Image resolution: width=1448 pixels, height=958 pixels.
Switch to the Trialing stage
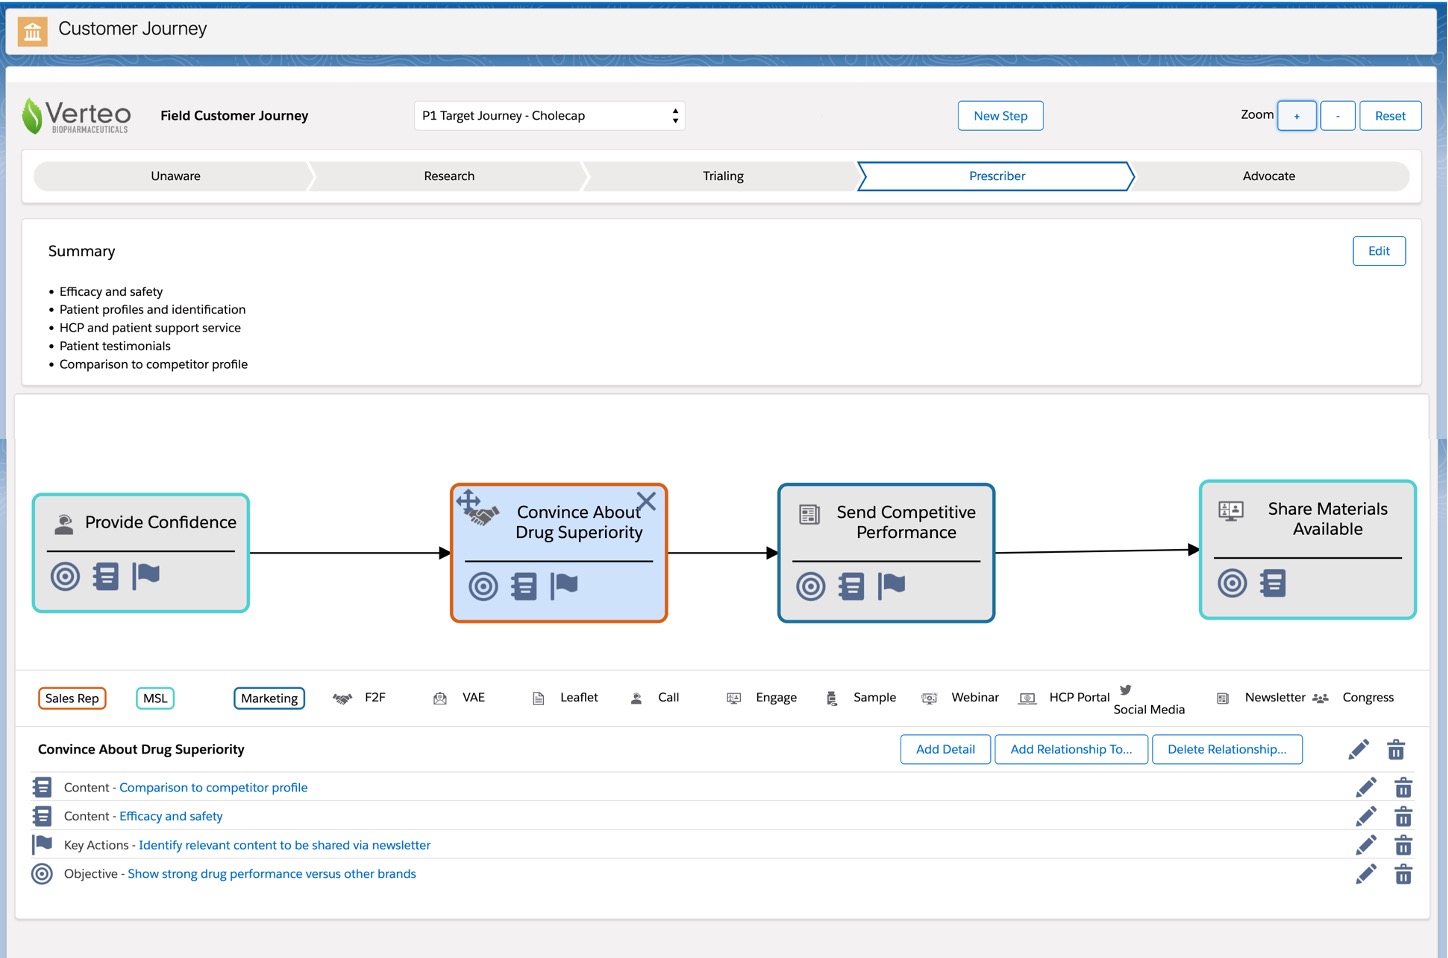click(x=722, y=176)
